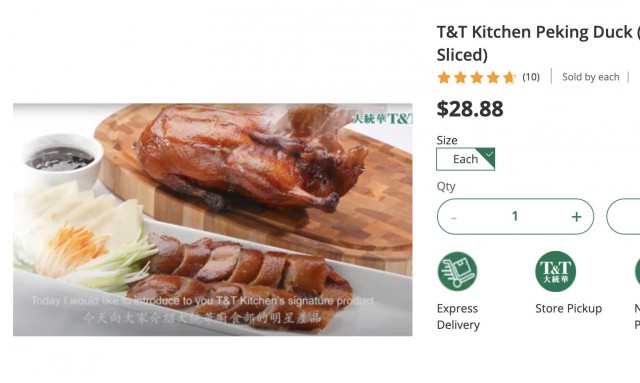Select the Each size option
Image resolution: width=640 pixels, height=383 pixels.
pos(465,159)
